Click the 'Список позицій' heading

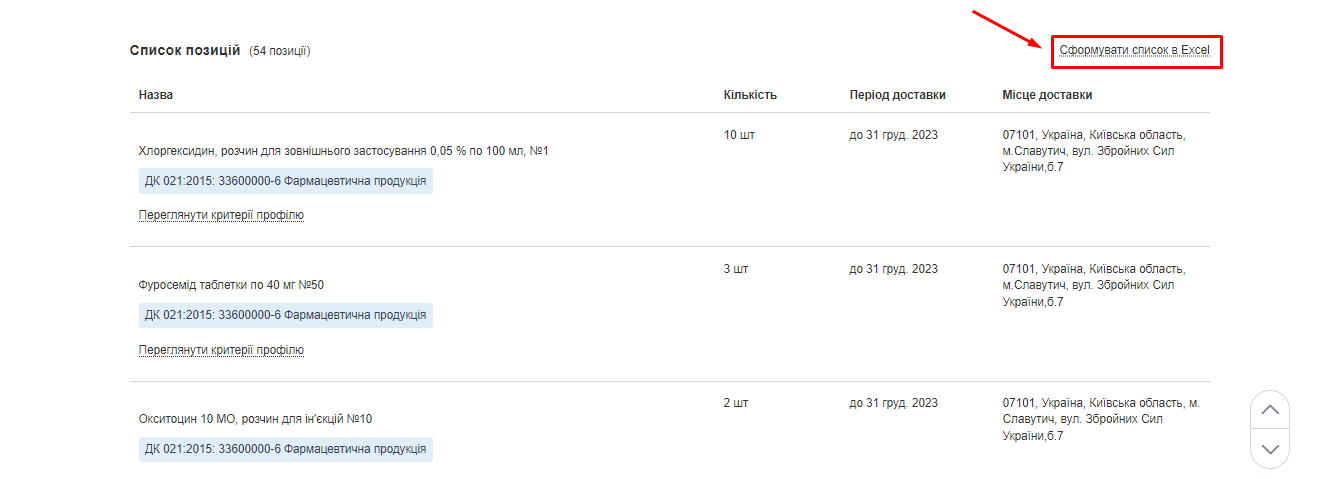point(185,50)
